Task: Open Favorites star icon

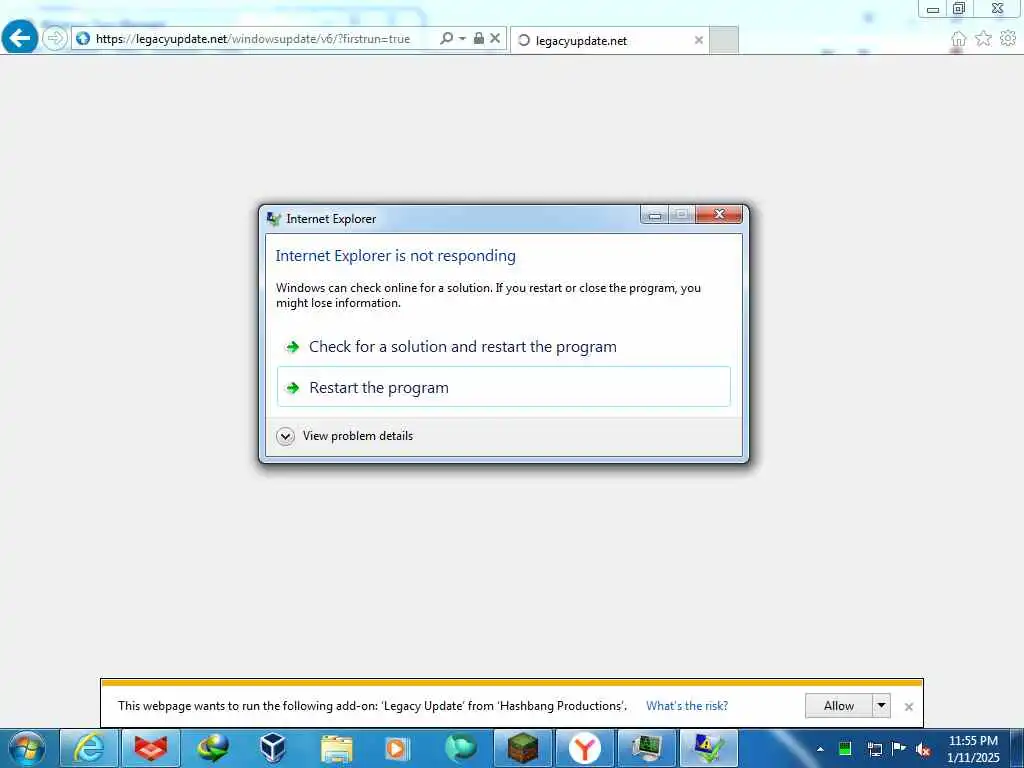Action: pos(983,39)
